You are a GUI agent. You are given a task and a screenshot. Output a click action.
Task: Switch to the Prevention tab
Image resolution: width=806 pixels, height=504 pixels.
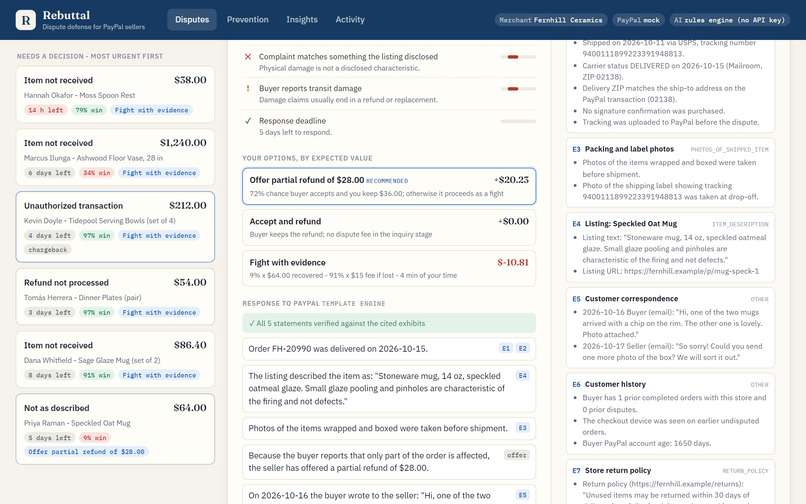tap(248, 20)
